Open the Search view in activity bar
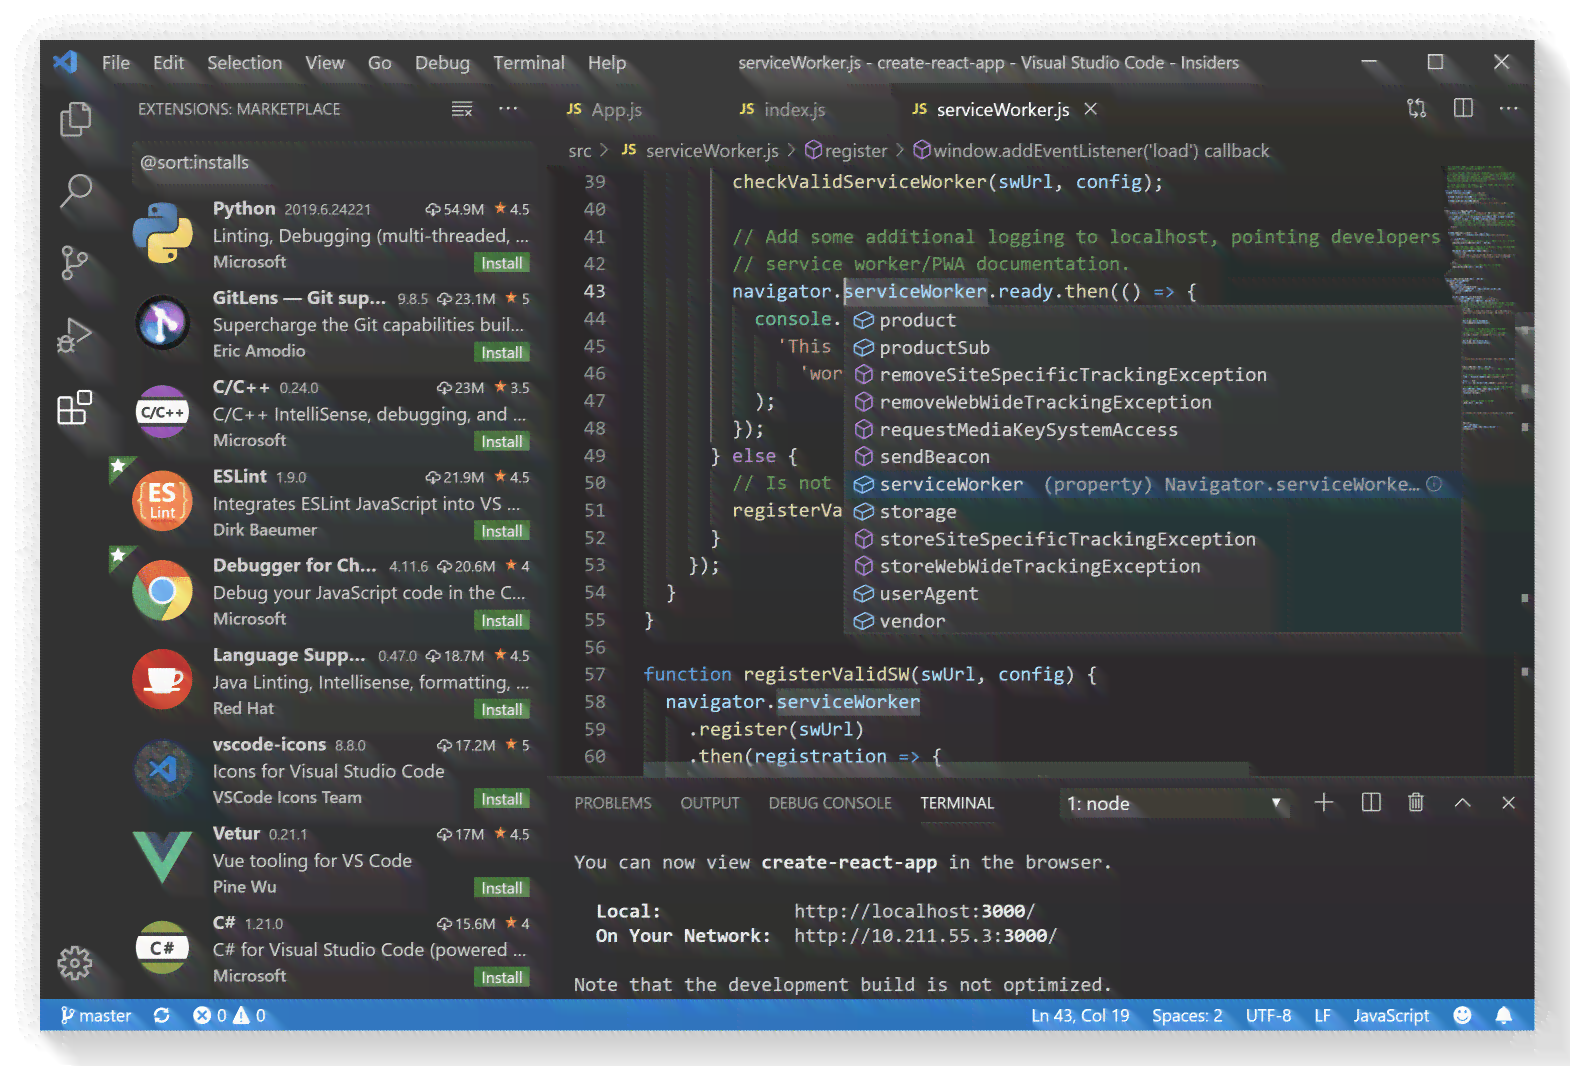1575x1071 pixels. pos(75,191)
